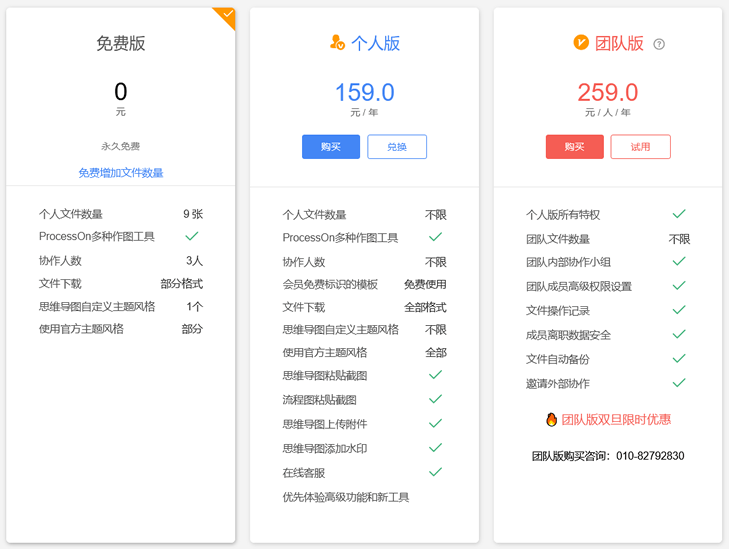Click the 全部 official theme value

[436, 353]
